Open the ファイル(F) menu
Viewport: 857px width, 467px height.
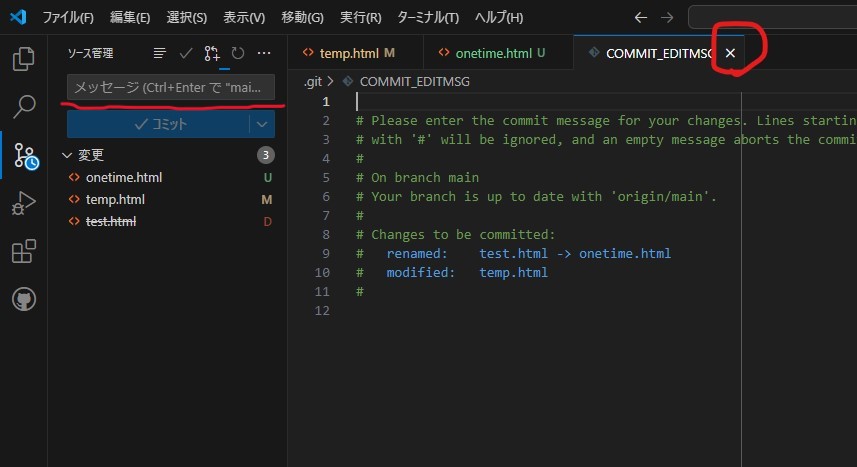(68, 17)
